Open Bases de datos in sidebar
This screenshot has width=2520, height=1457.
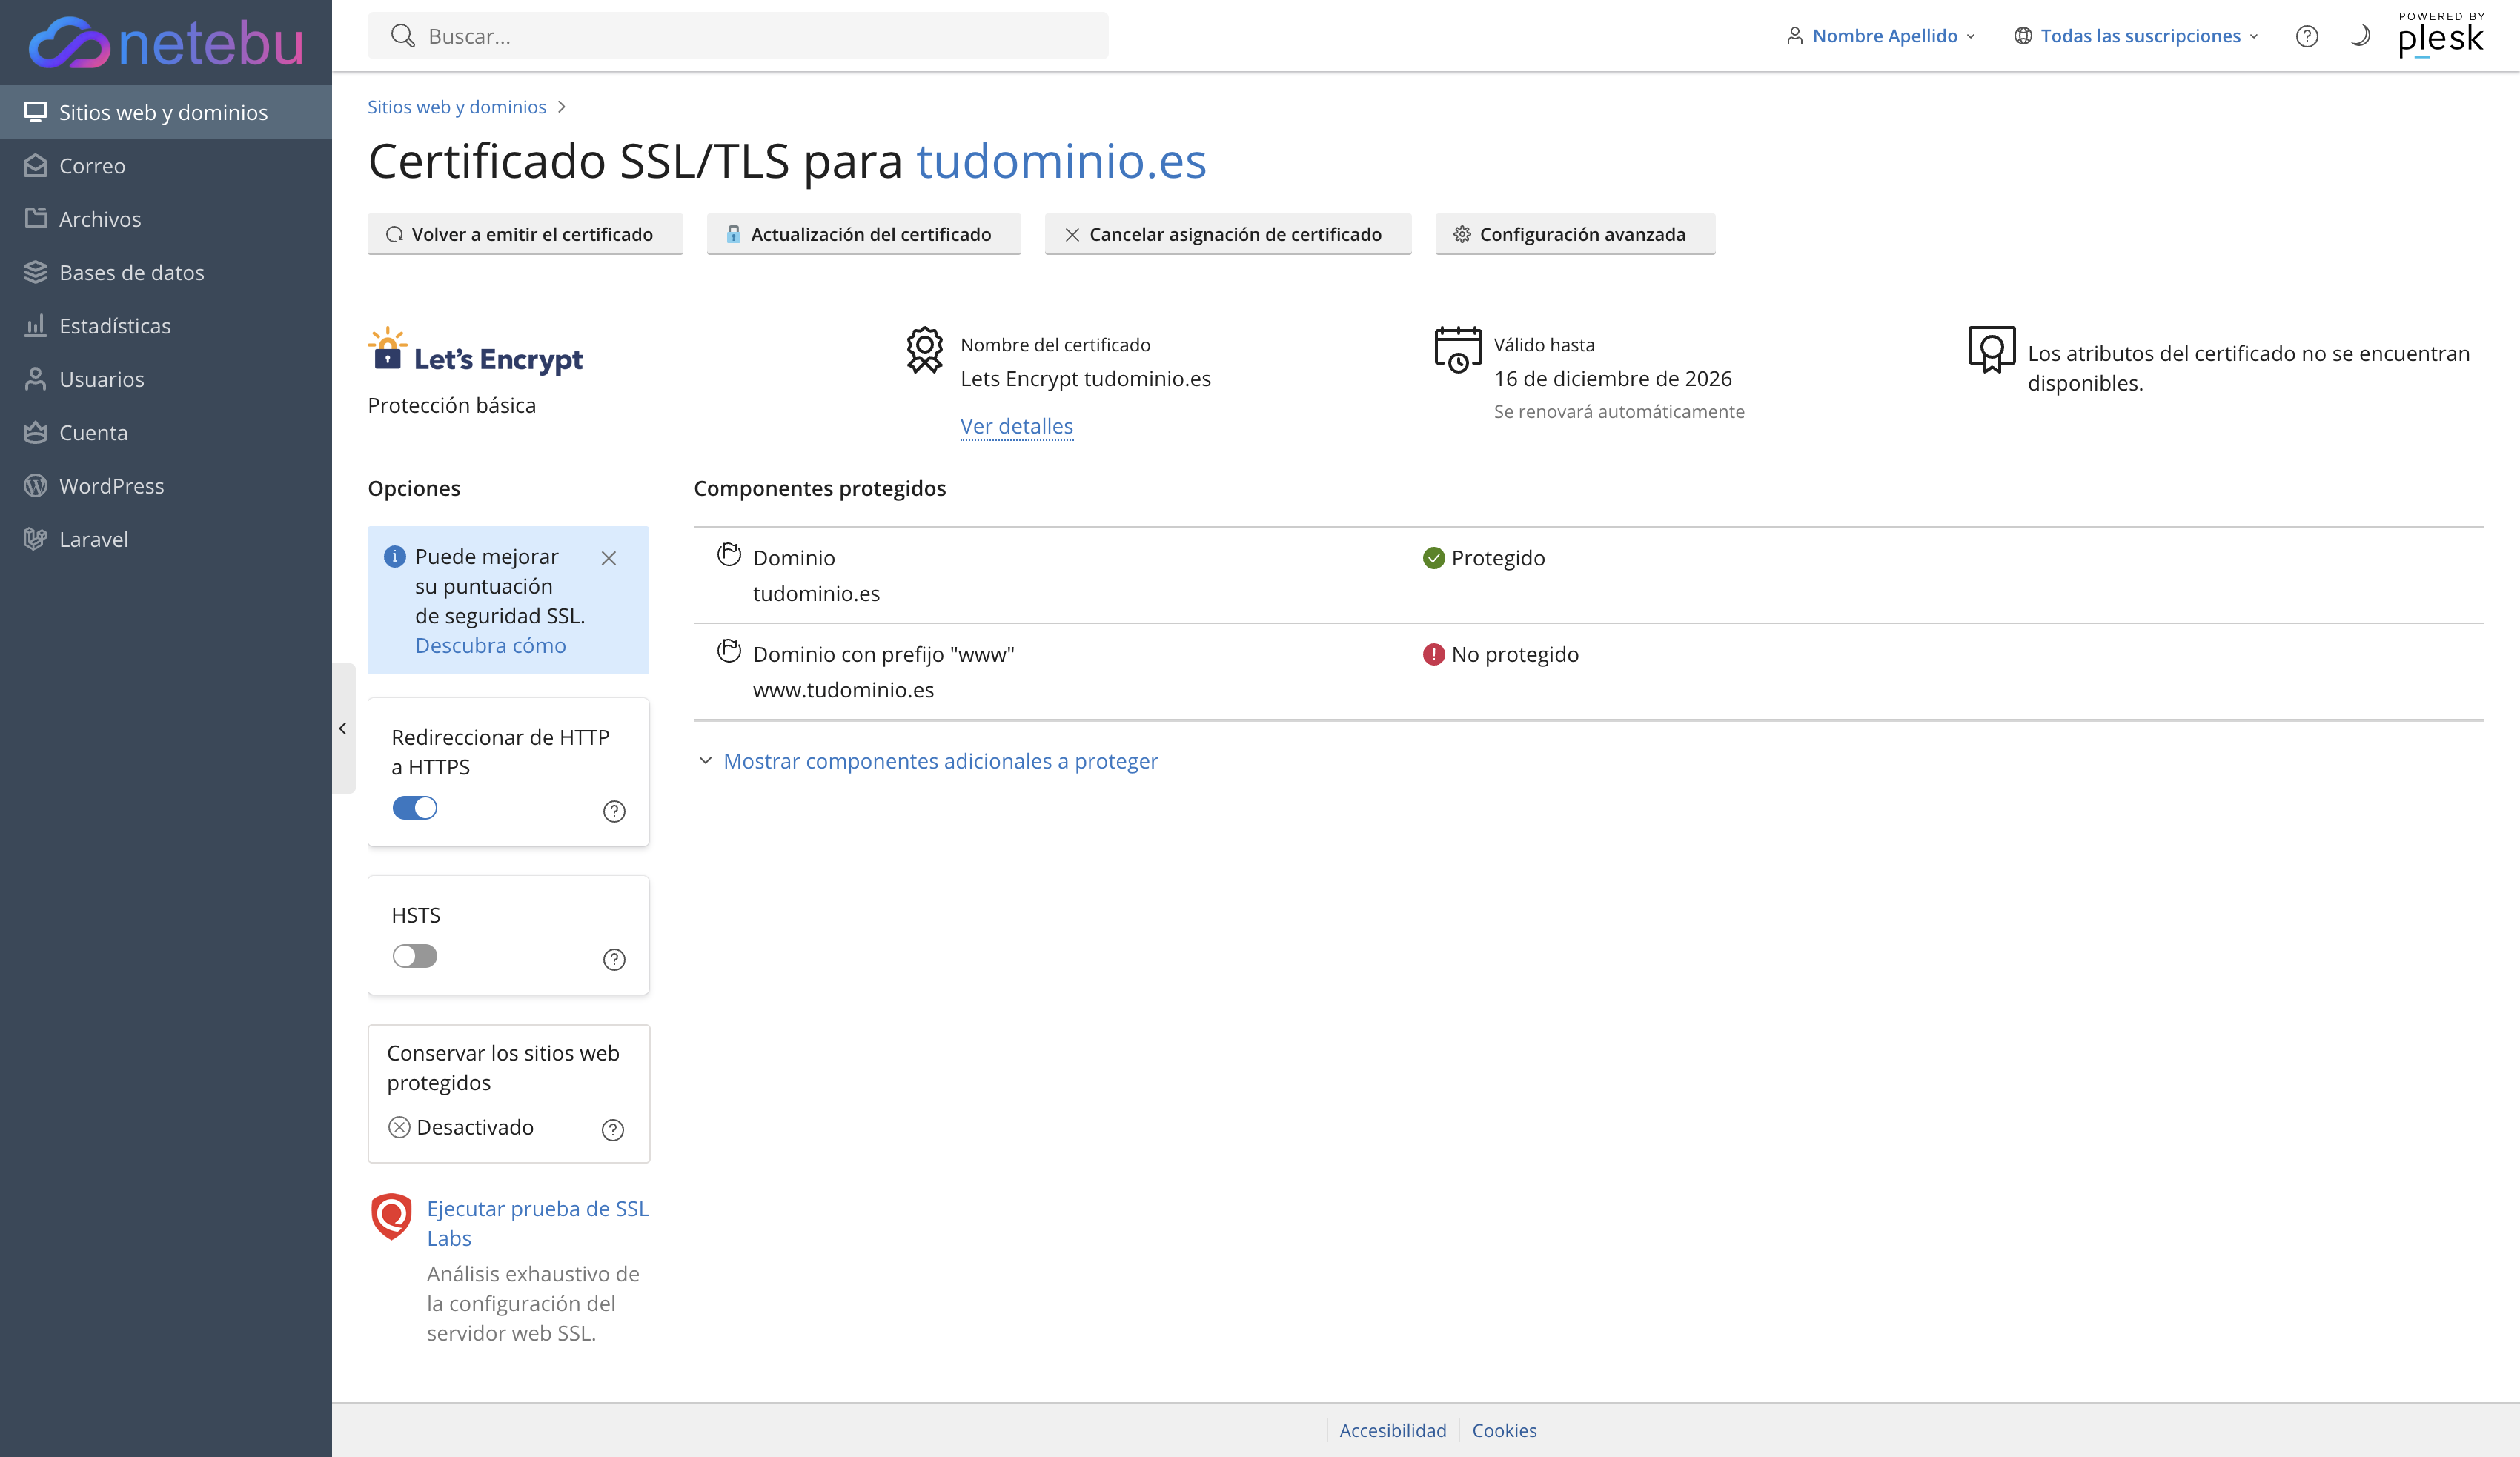[166, 272]
